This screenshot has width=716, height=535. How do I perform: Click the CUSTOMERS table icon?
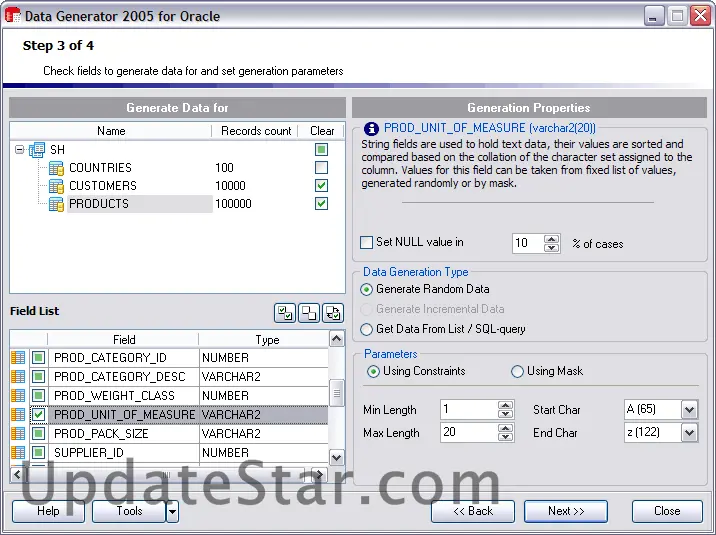(56, 186)
